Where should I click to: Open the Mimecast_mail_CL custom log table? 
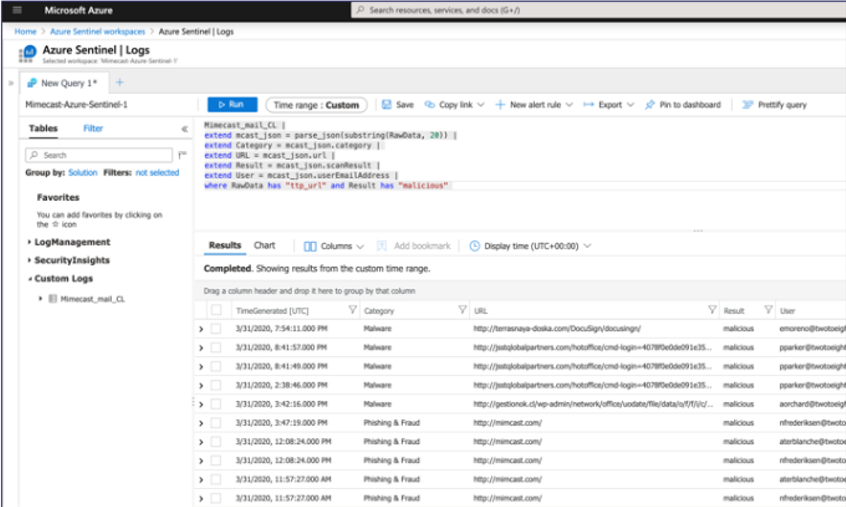click(92, 299)
